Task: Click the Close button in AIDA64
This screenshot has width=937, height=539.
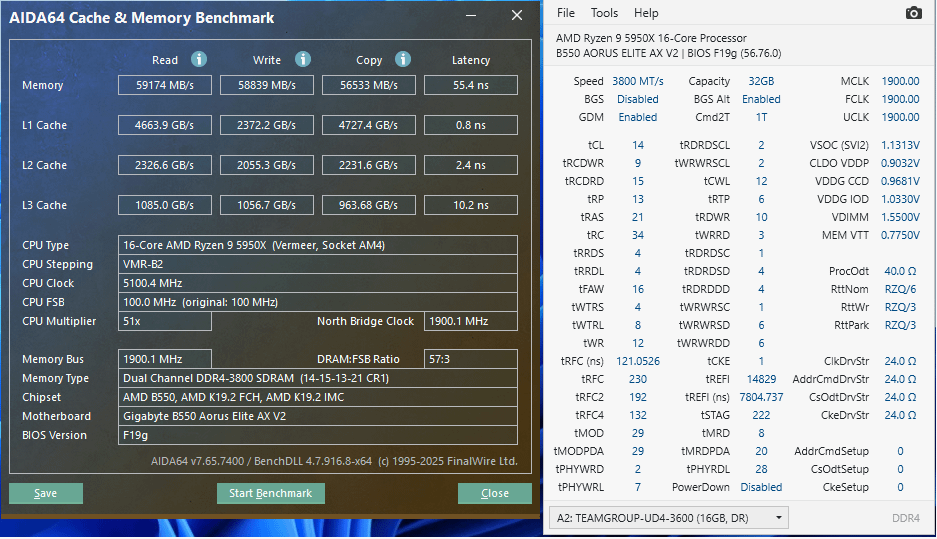Action: [495, 493]
